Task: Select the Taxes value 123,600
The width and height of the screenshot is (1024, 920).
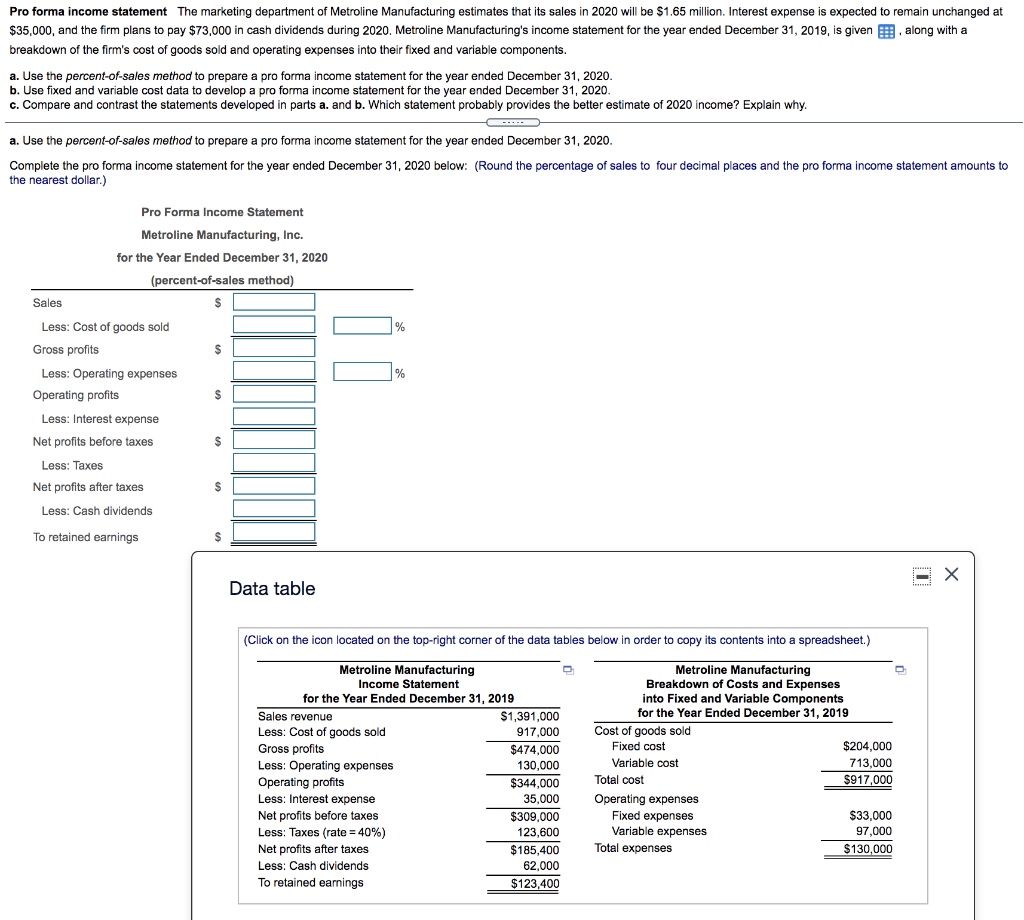Action: point(537,833)
